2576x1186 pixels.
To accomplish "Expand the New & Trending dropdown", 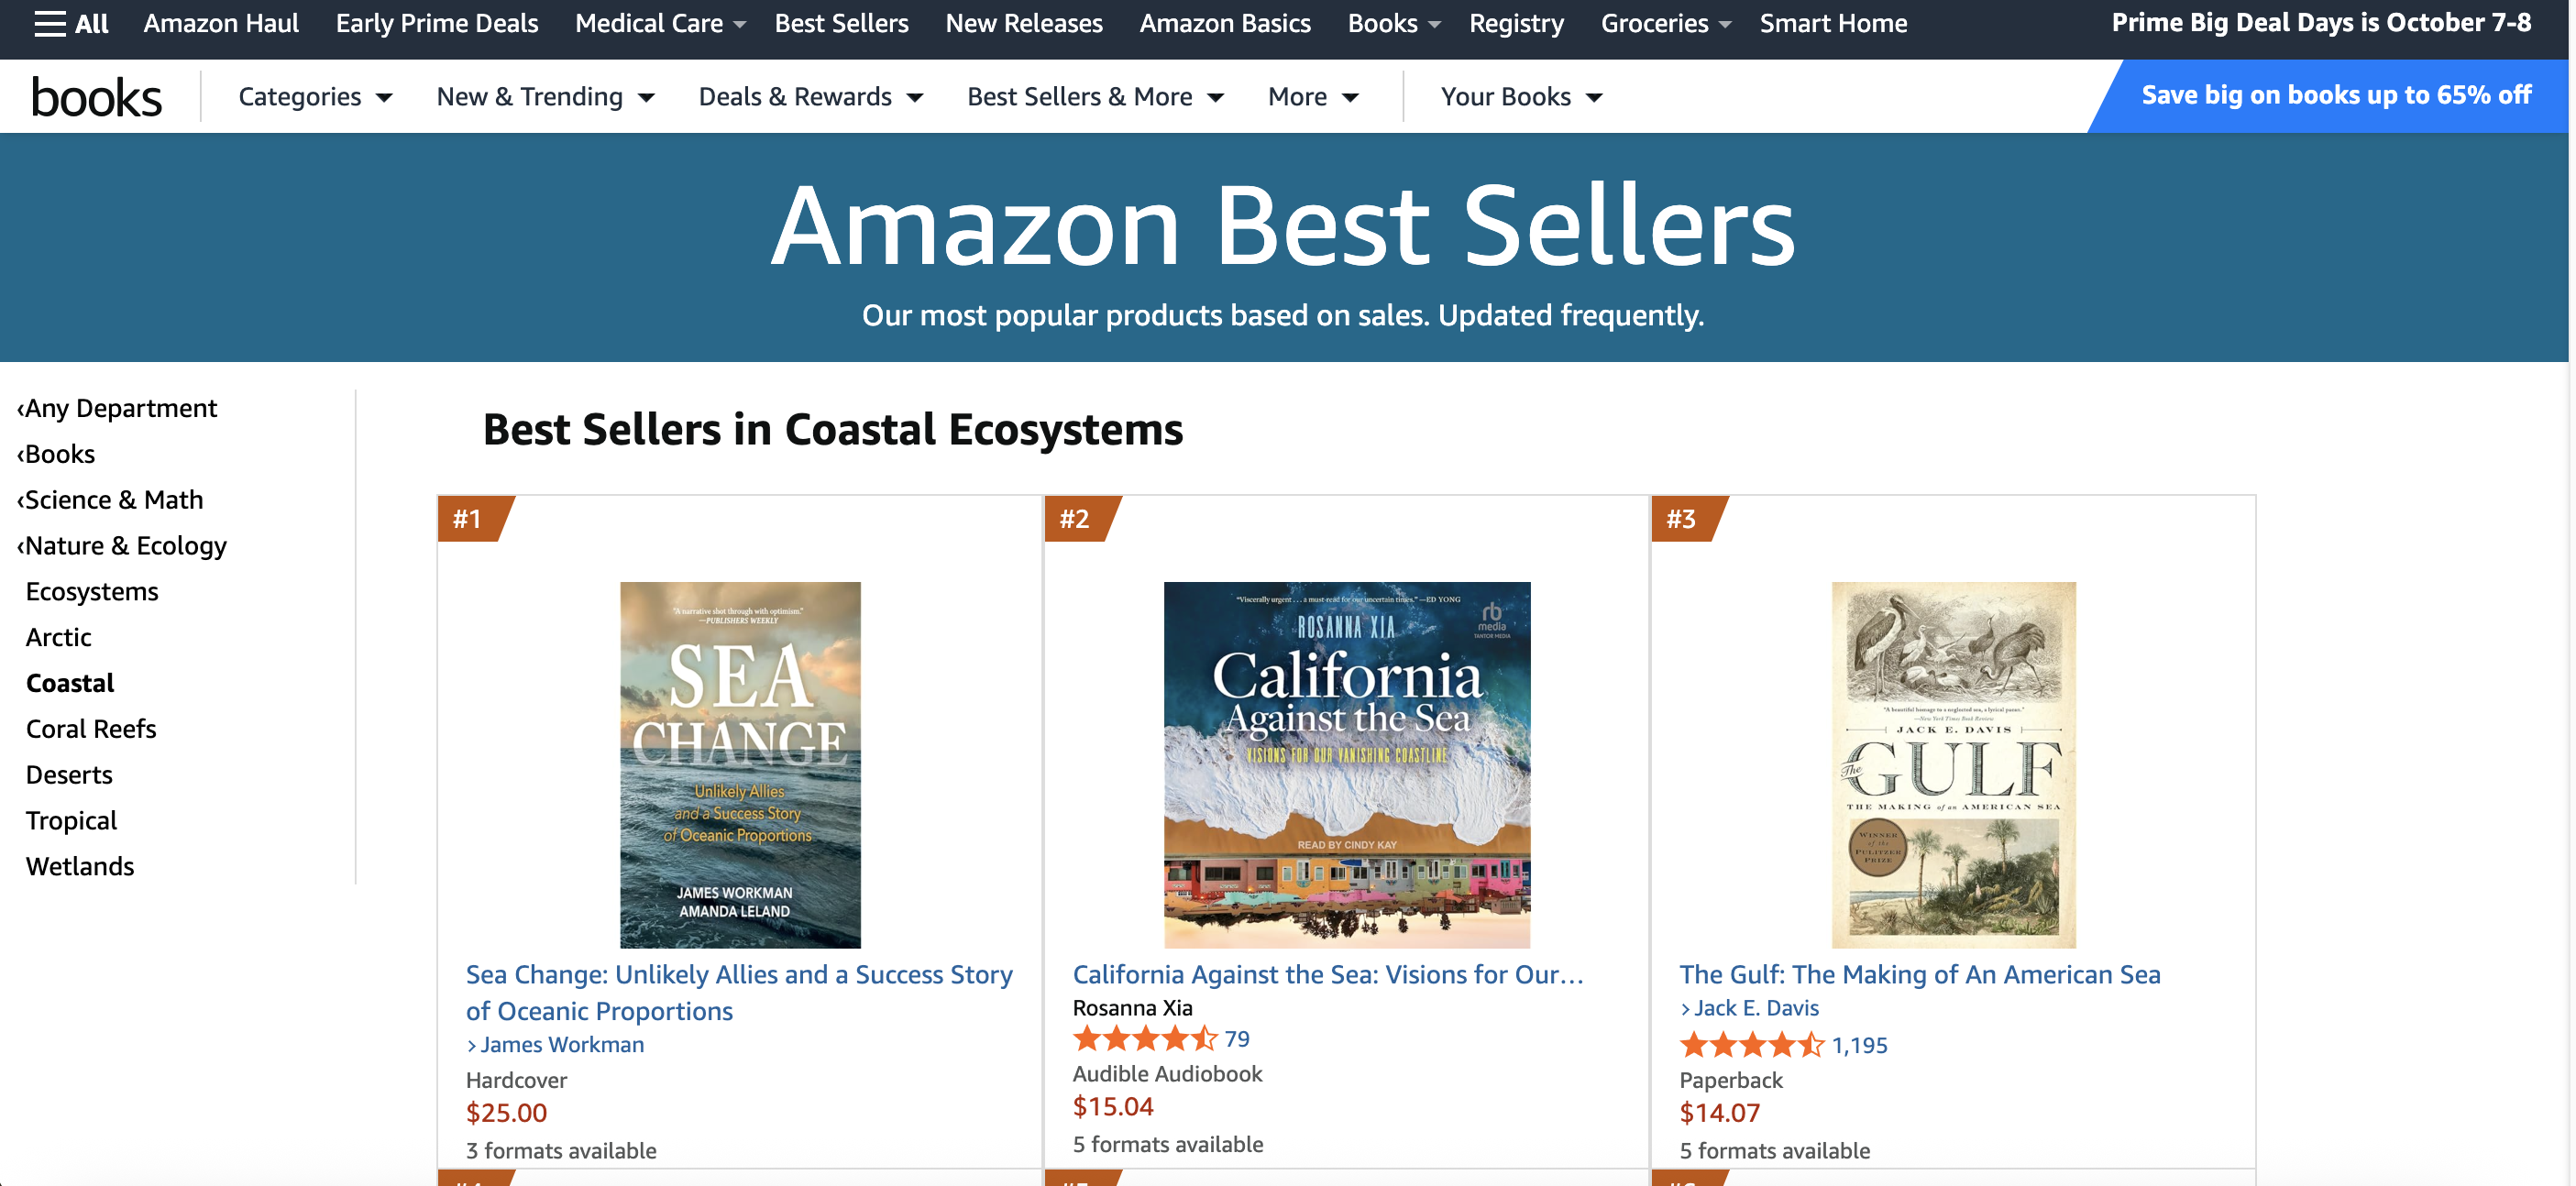I will tap(545, 97).
